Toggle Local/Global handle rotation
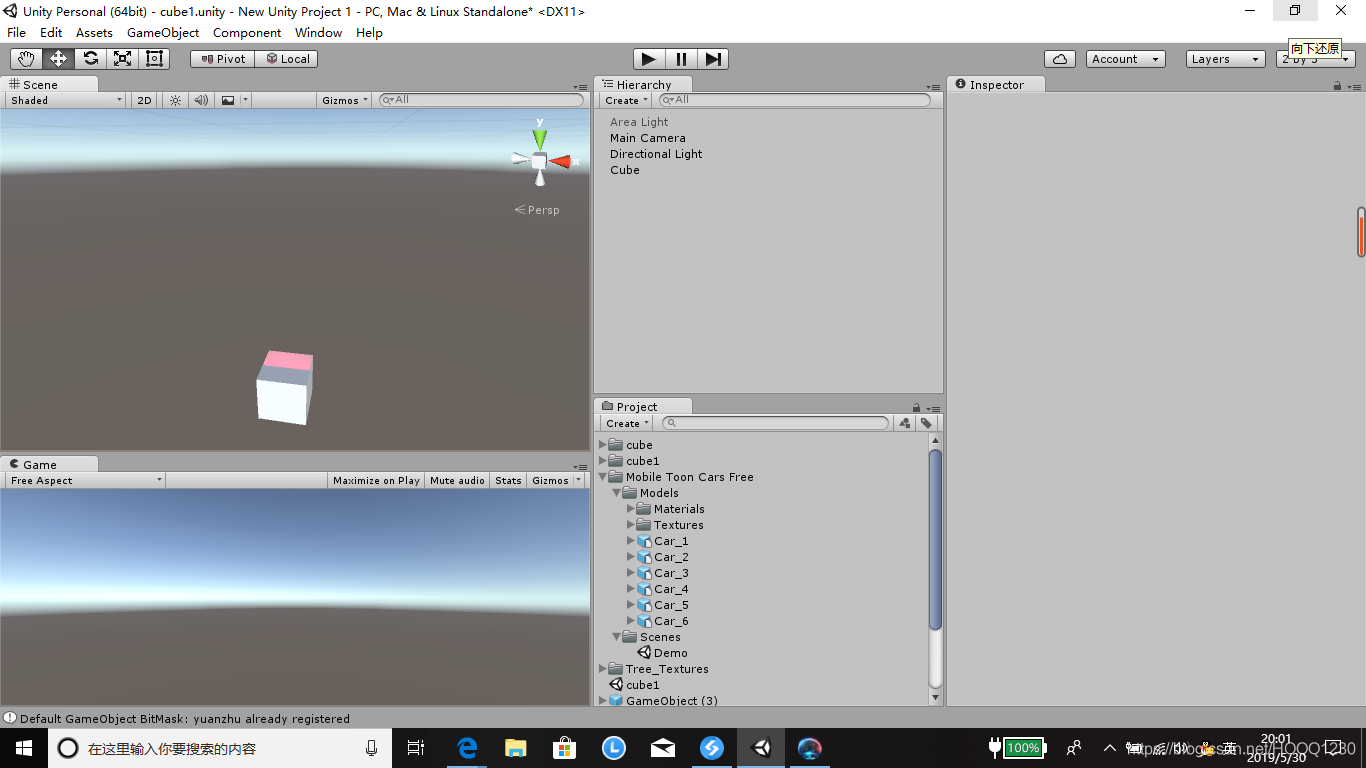 pos(287,59)
